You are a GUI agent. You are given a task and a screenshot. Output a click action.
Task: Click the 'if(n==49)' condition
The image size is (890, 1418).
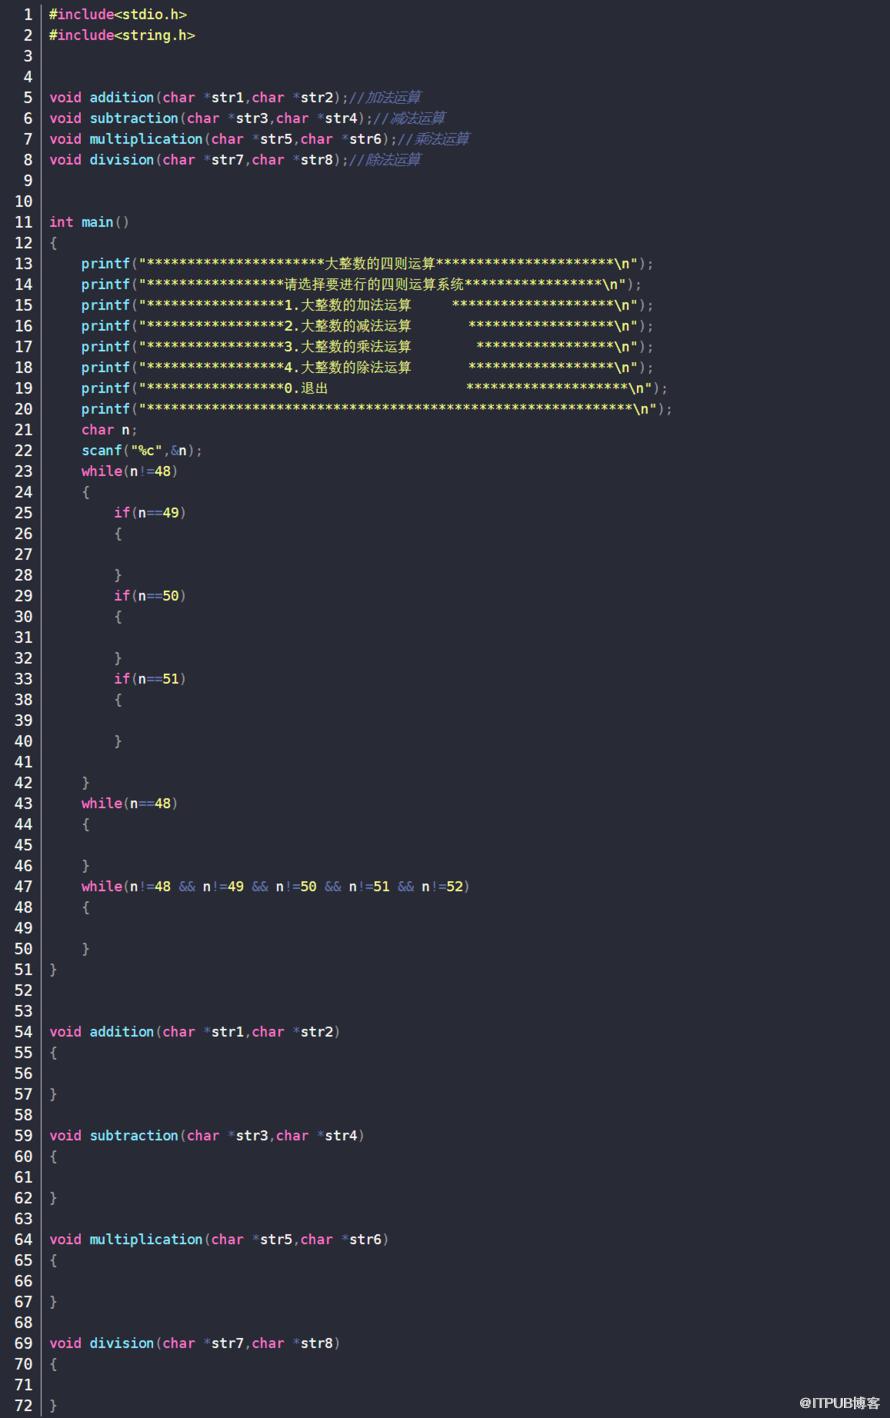point(150,513)
